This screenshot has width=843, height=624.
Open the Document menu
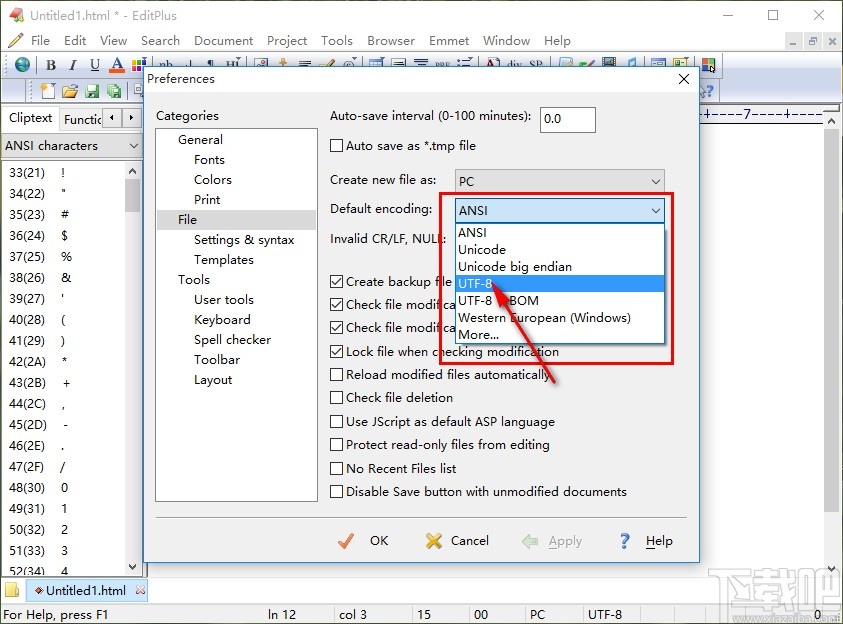tap(223, 41)
